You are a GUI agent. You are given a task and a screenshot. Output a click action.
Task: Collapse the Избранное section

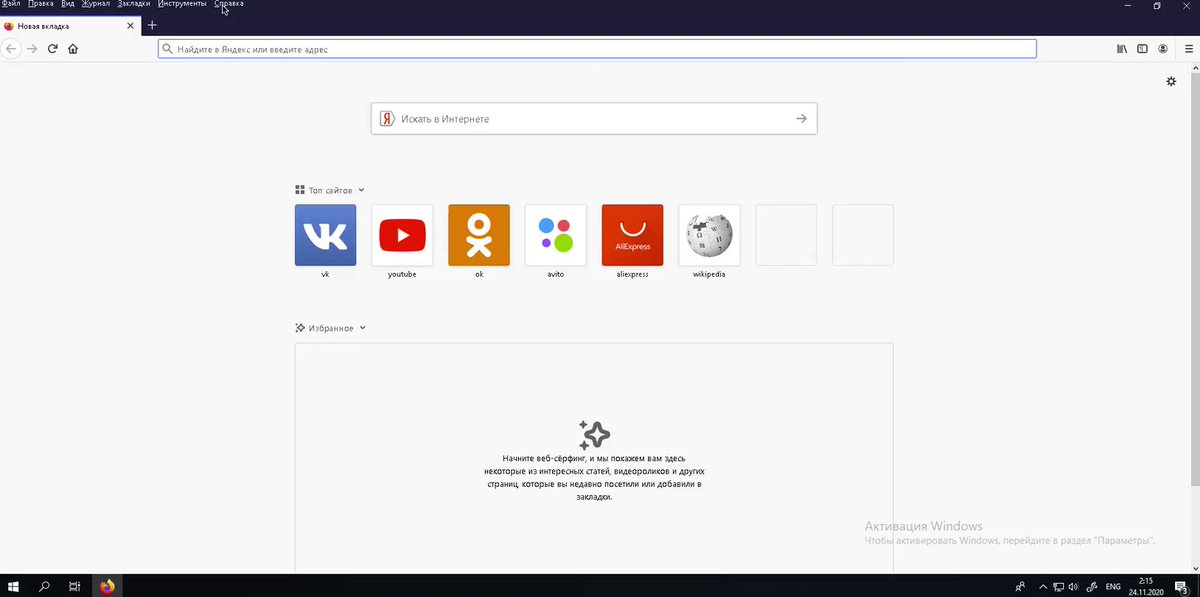(331, 328)
